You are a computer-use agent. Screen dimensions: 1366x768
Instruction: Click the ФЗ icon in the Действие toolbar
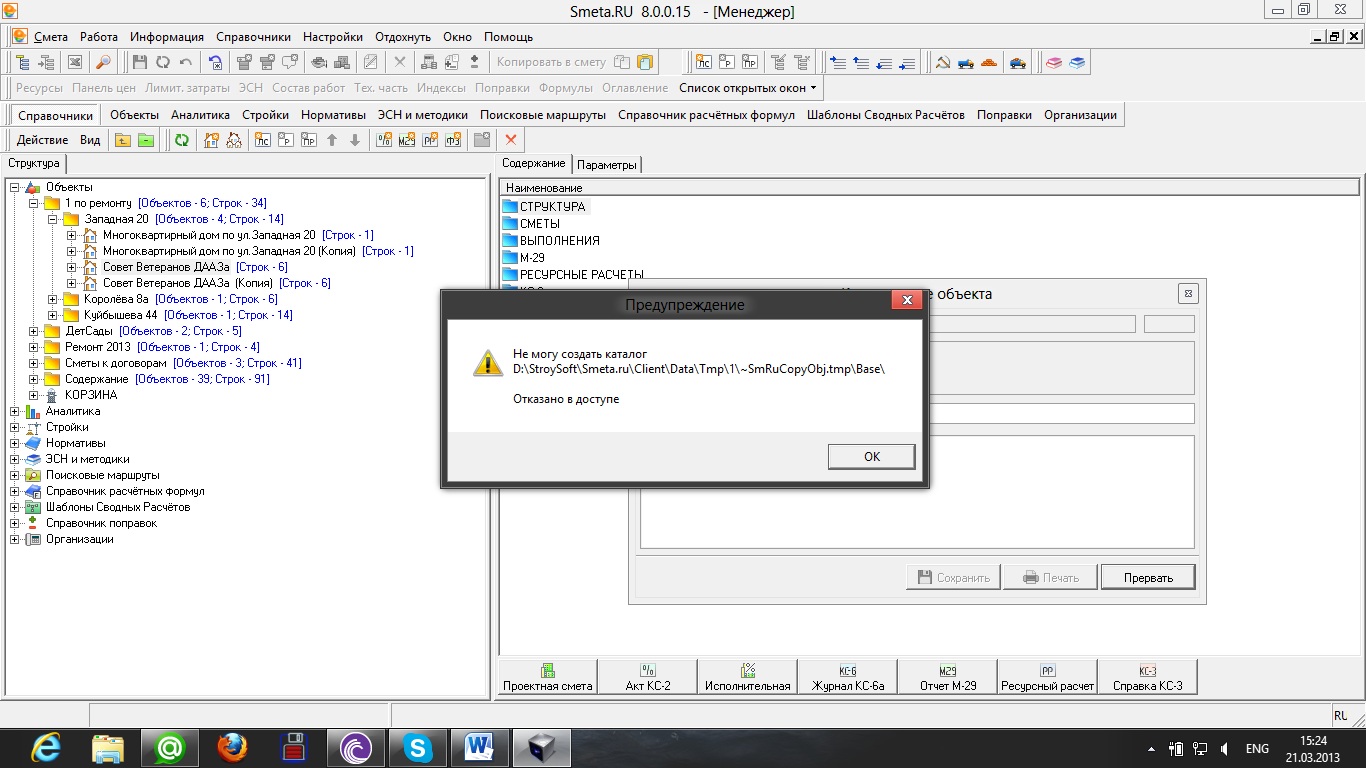click(x=453, y=141)
